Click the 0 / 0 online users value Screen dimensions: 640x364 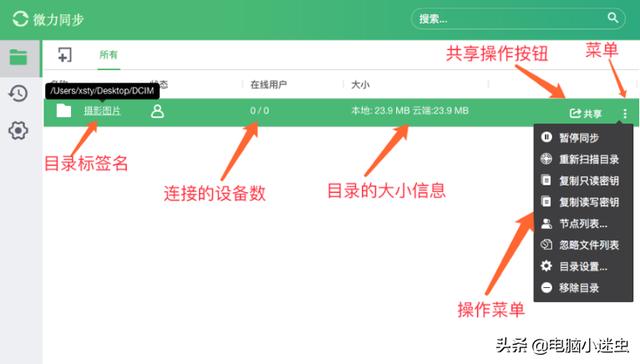pyautogui.click(x=260, y=111)
